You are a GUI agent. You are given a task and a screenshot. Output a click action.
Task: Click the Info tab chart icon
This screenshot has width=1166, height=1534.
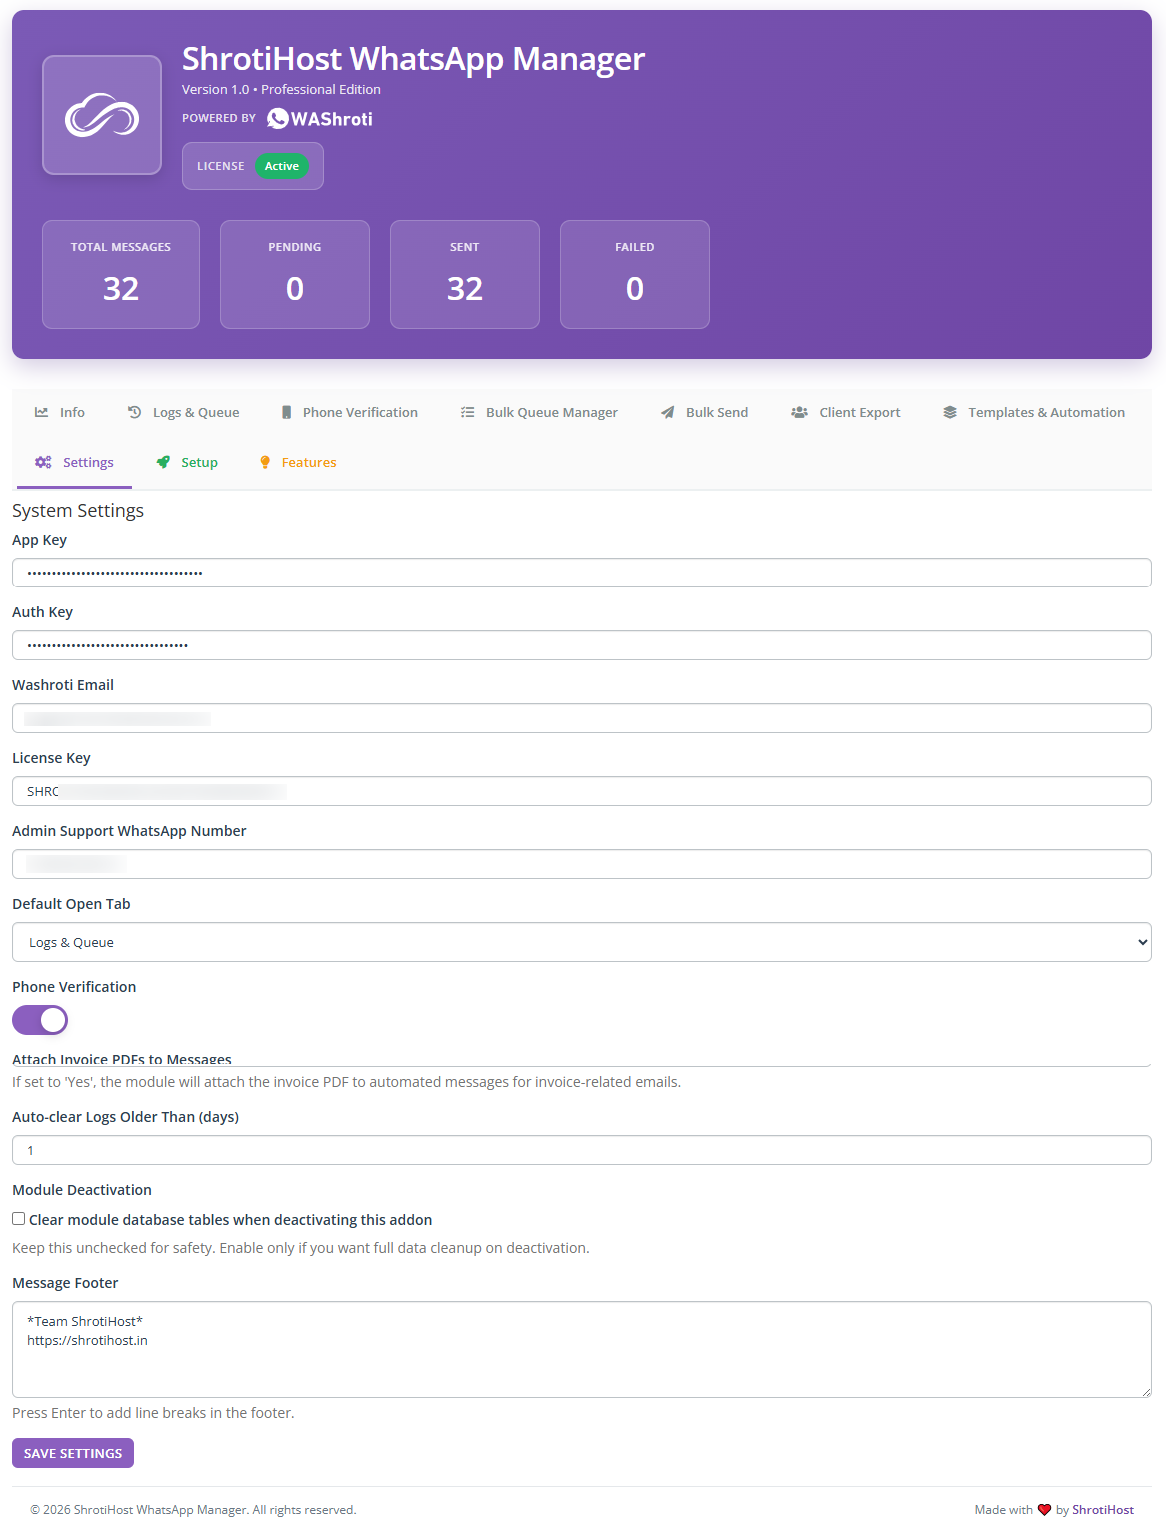tap(40, 411)
